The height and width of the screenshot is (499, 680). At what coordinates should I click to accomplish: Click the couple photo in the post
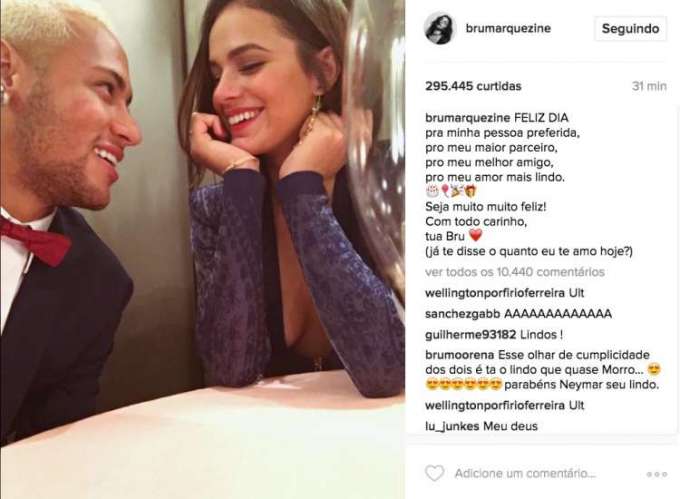pyautogui.click(x=203, y=249)
